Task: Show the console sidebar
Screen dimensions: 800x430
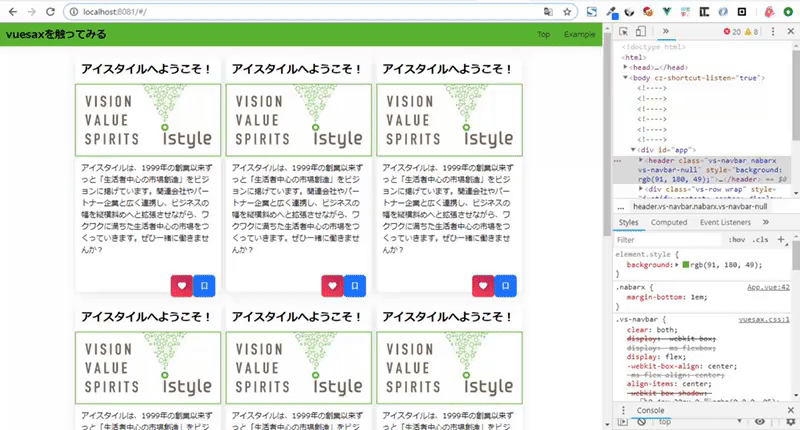Action: click(623, 422)
